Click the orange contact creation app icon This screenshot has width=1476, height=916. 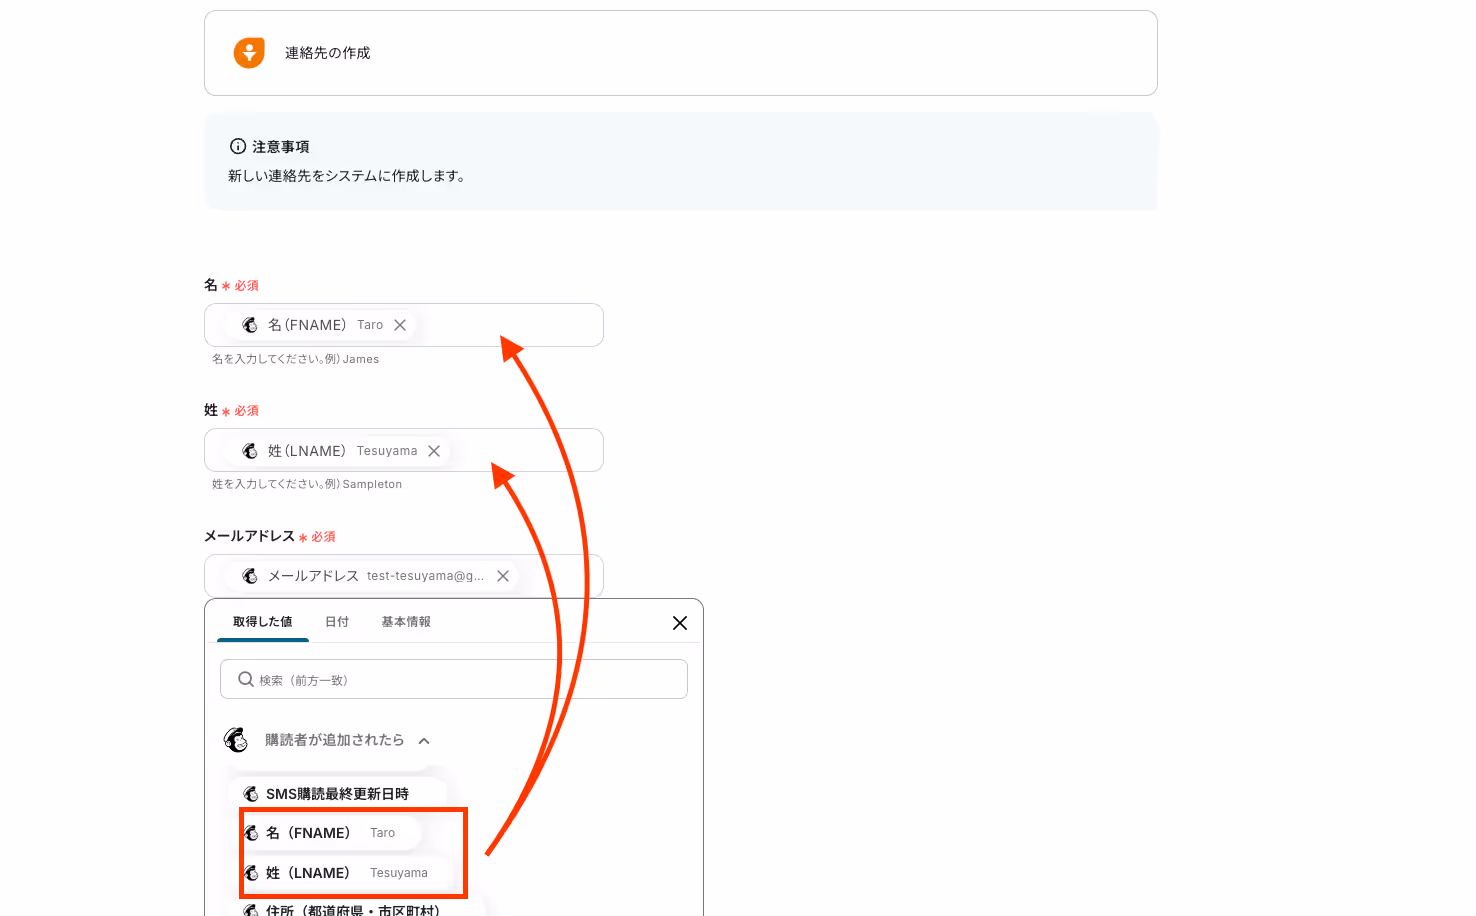click(x=249, y=53)
